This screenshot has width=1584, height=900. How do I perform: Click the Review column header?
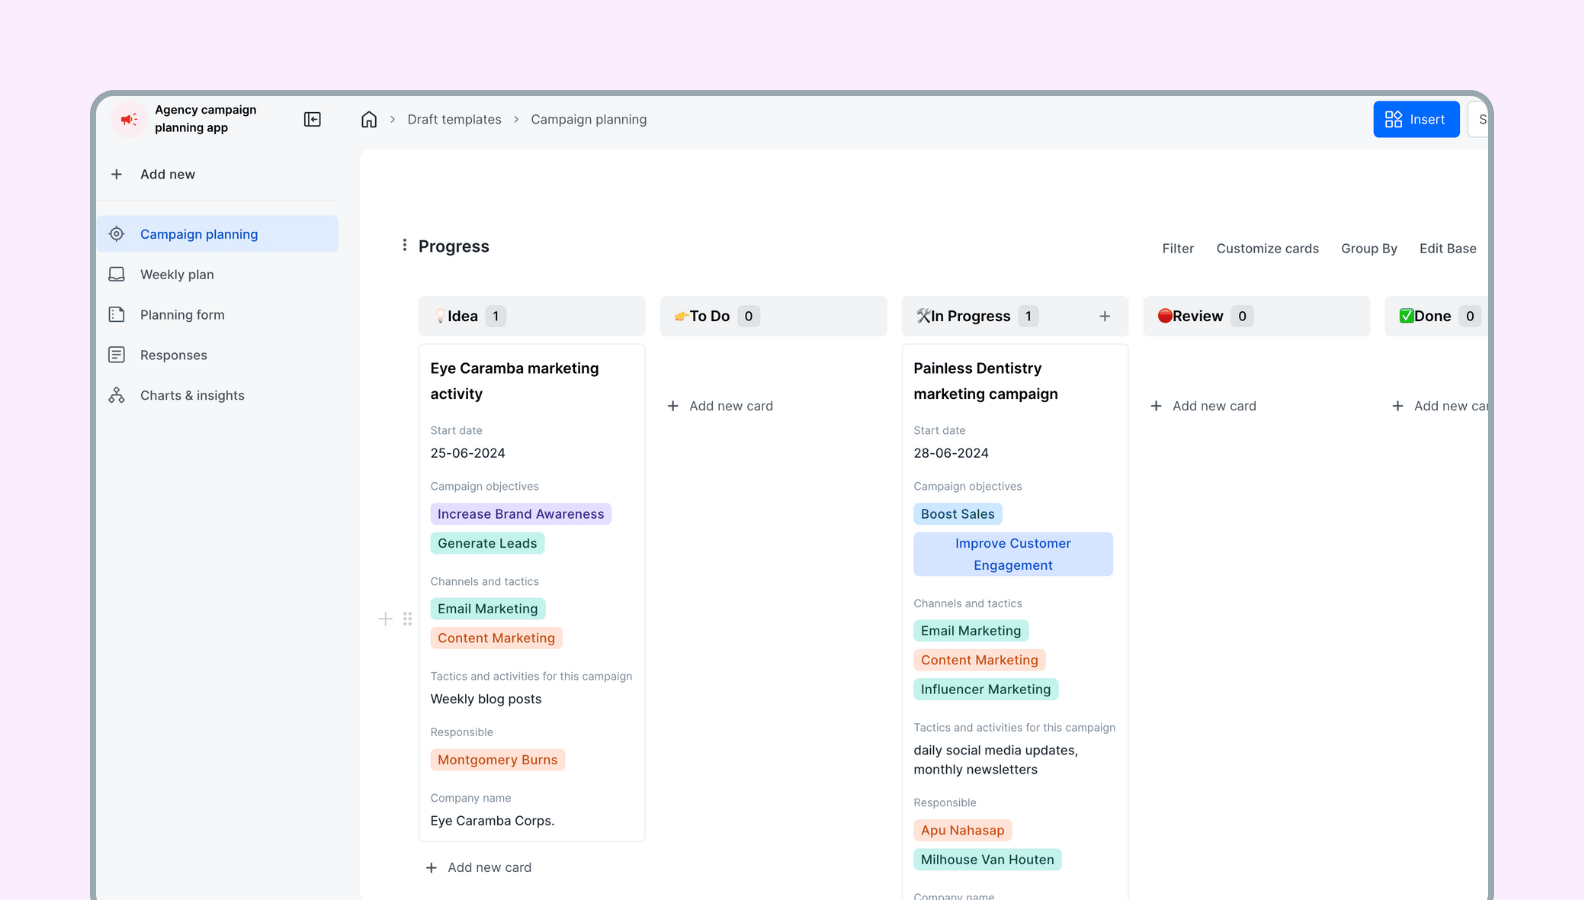[x=1256, y=316]
